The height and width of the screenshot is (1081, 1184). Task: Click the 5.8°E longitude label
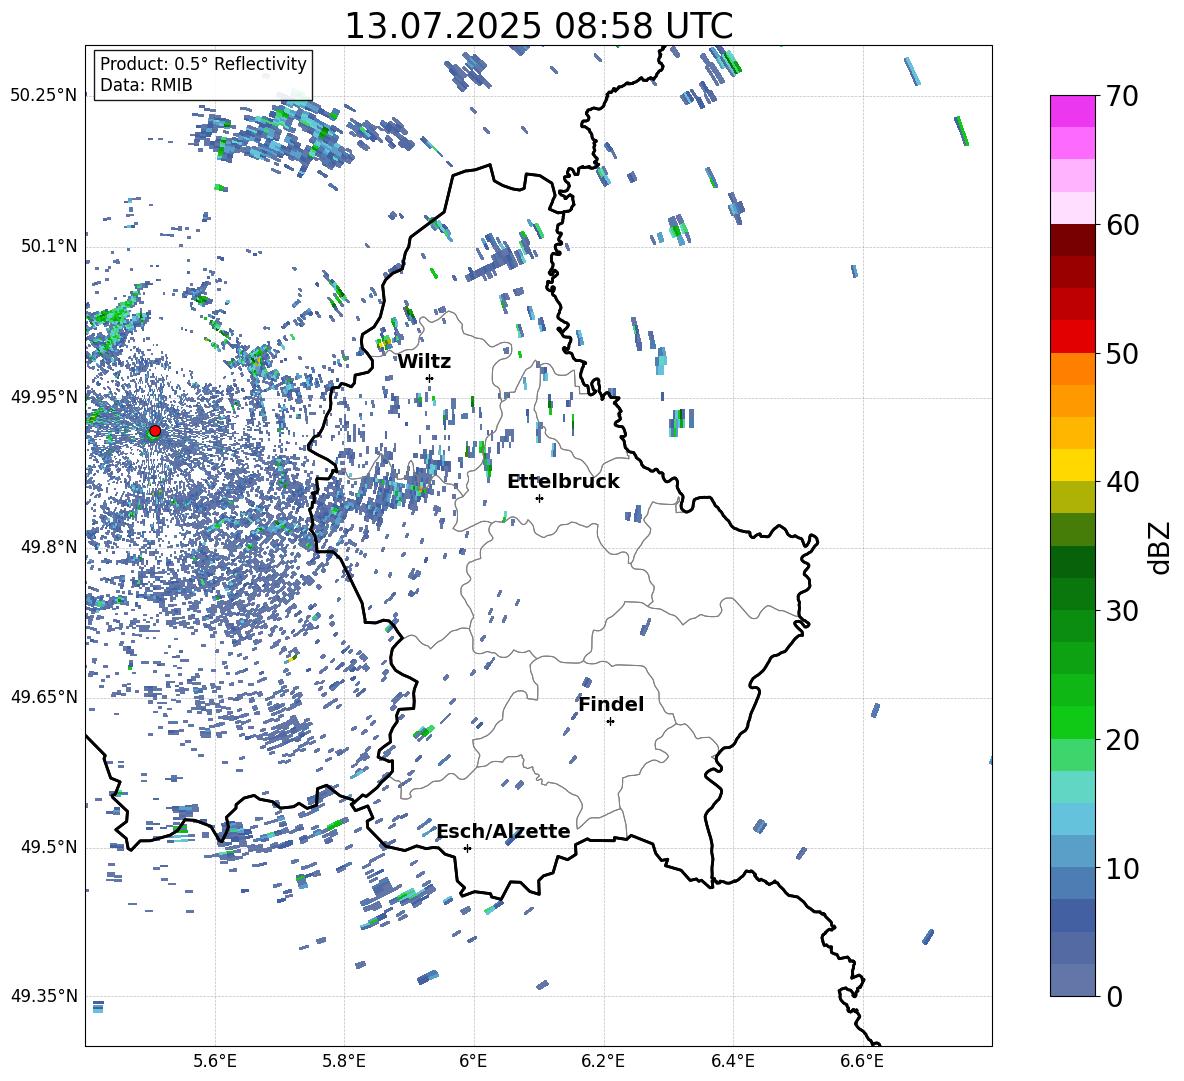(x=344, y=1061)
